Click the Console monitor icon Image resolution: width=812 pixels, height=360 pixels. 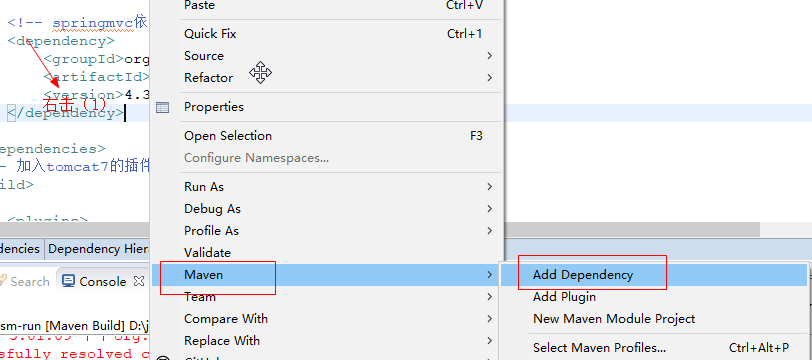coord(68,281)
